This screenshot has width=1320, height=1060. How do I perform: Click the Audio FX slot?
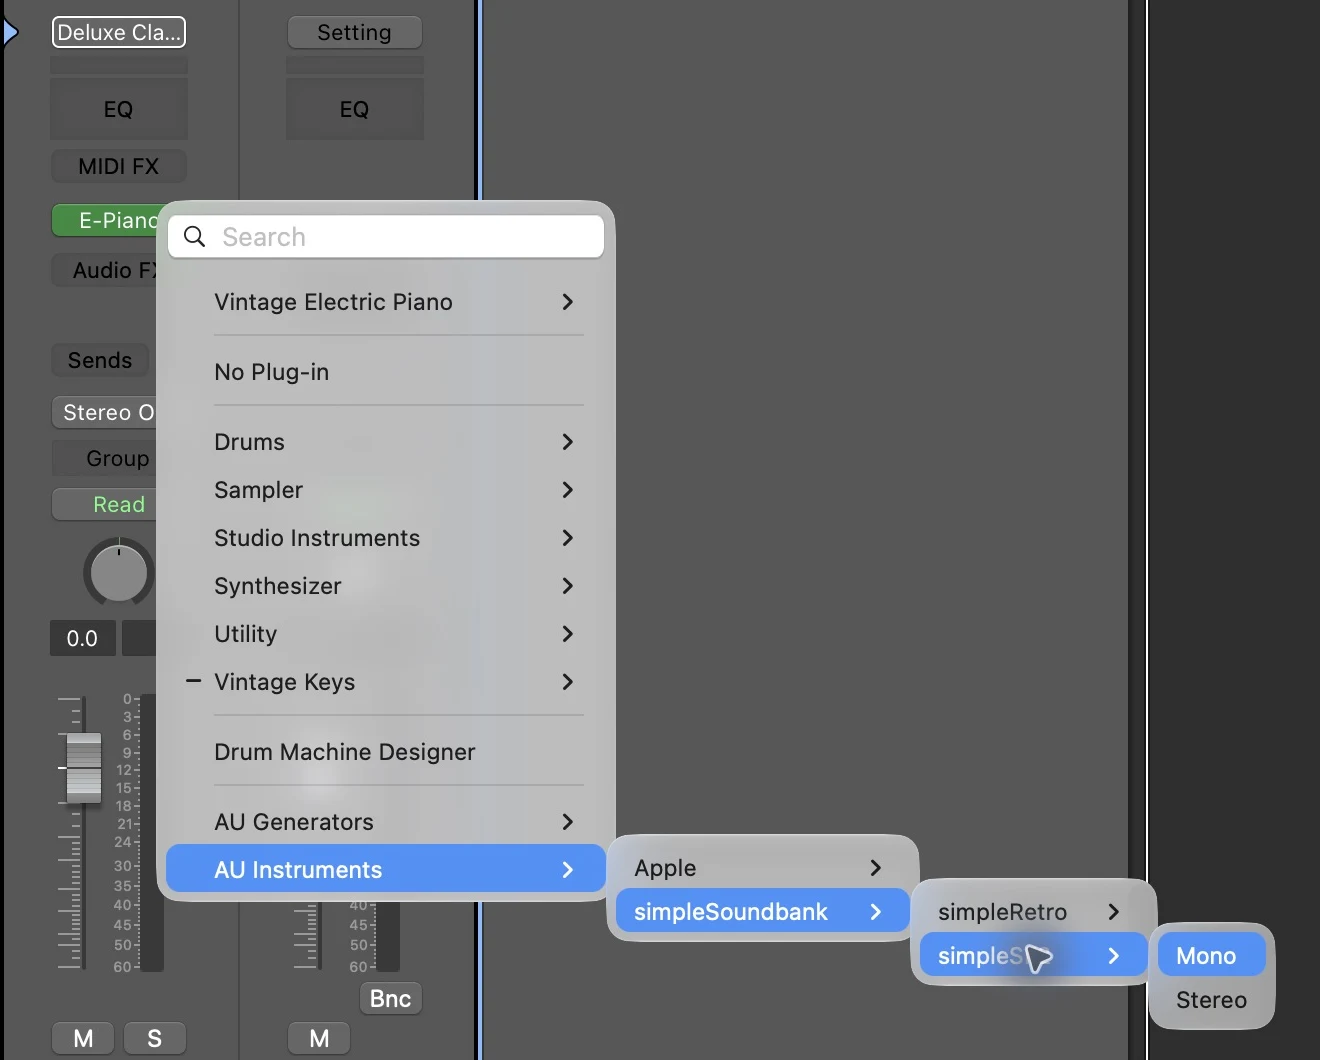pyautogui.click(x=105, y=270)
